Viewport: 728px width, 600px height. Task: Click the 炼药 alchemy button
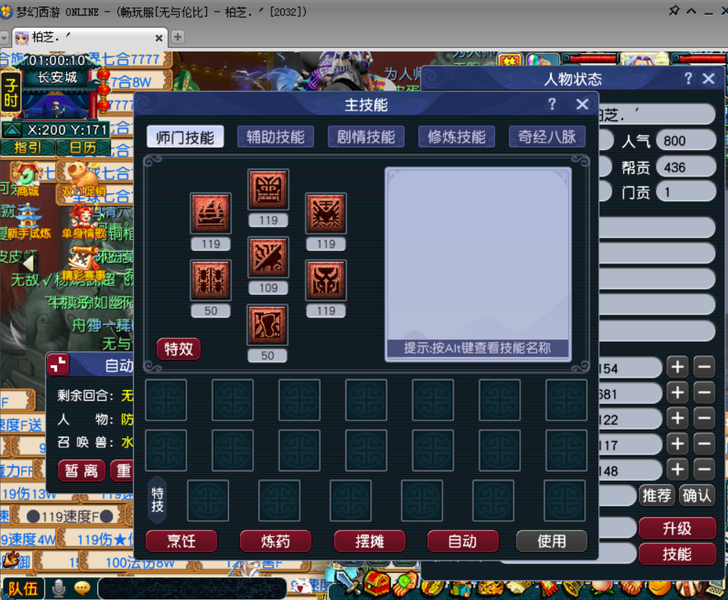tap(275, 541)
